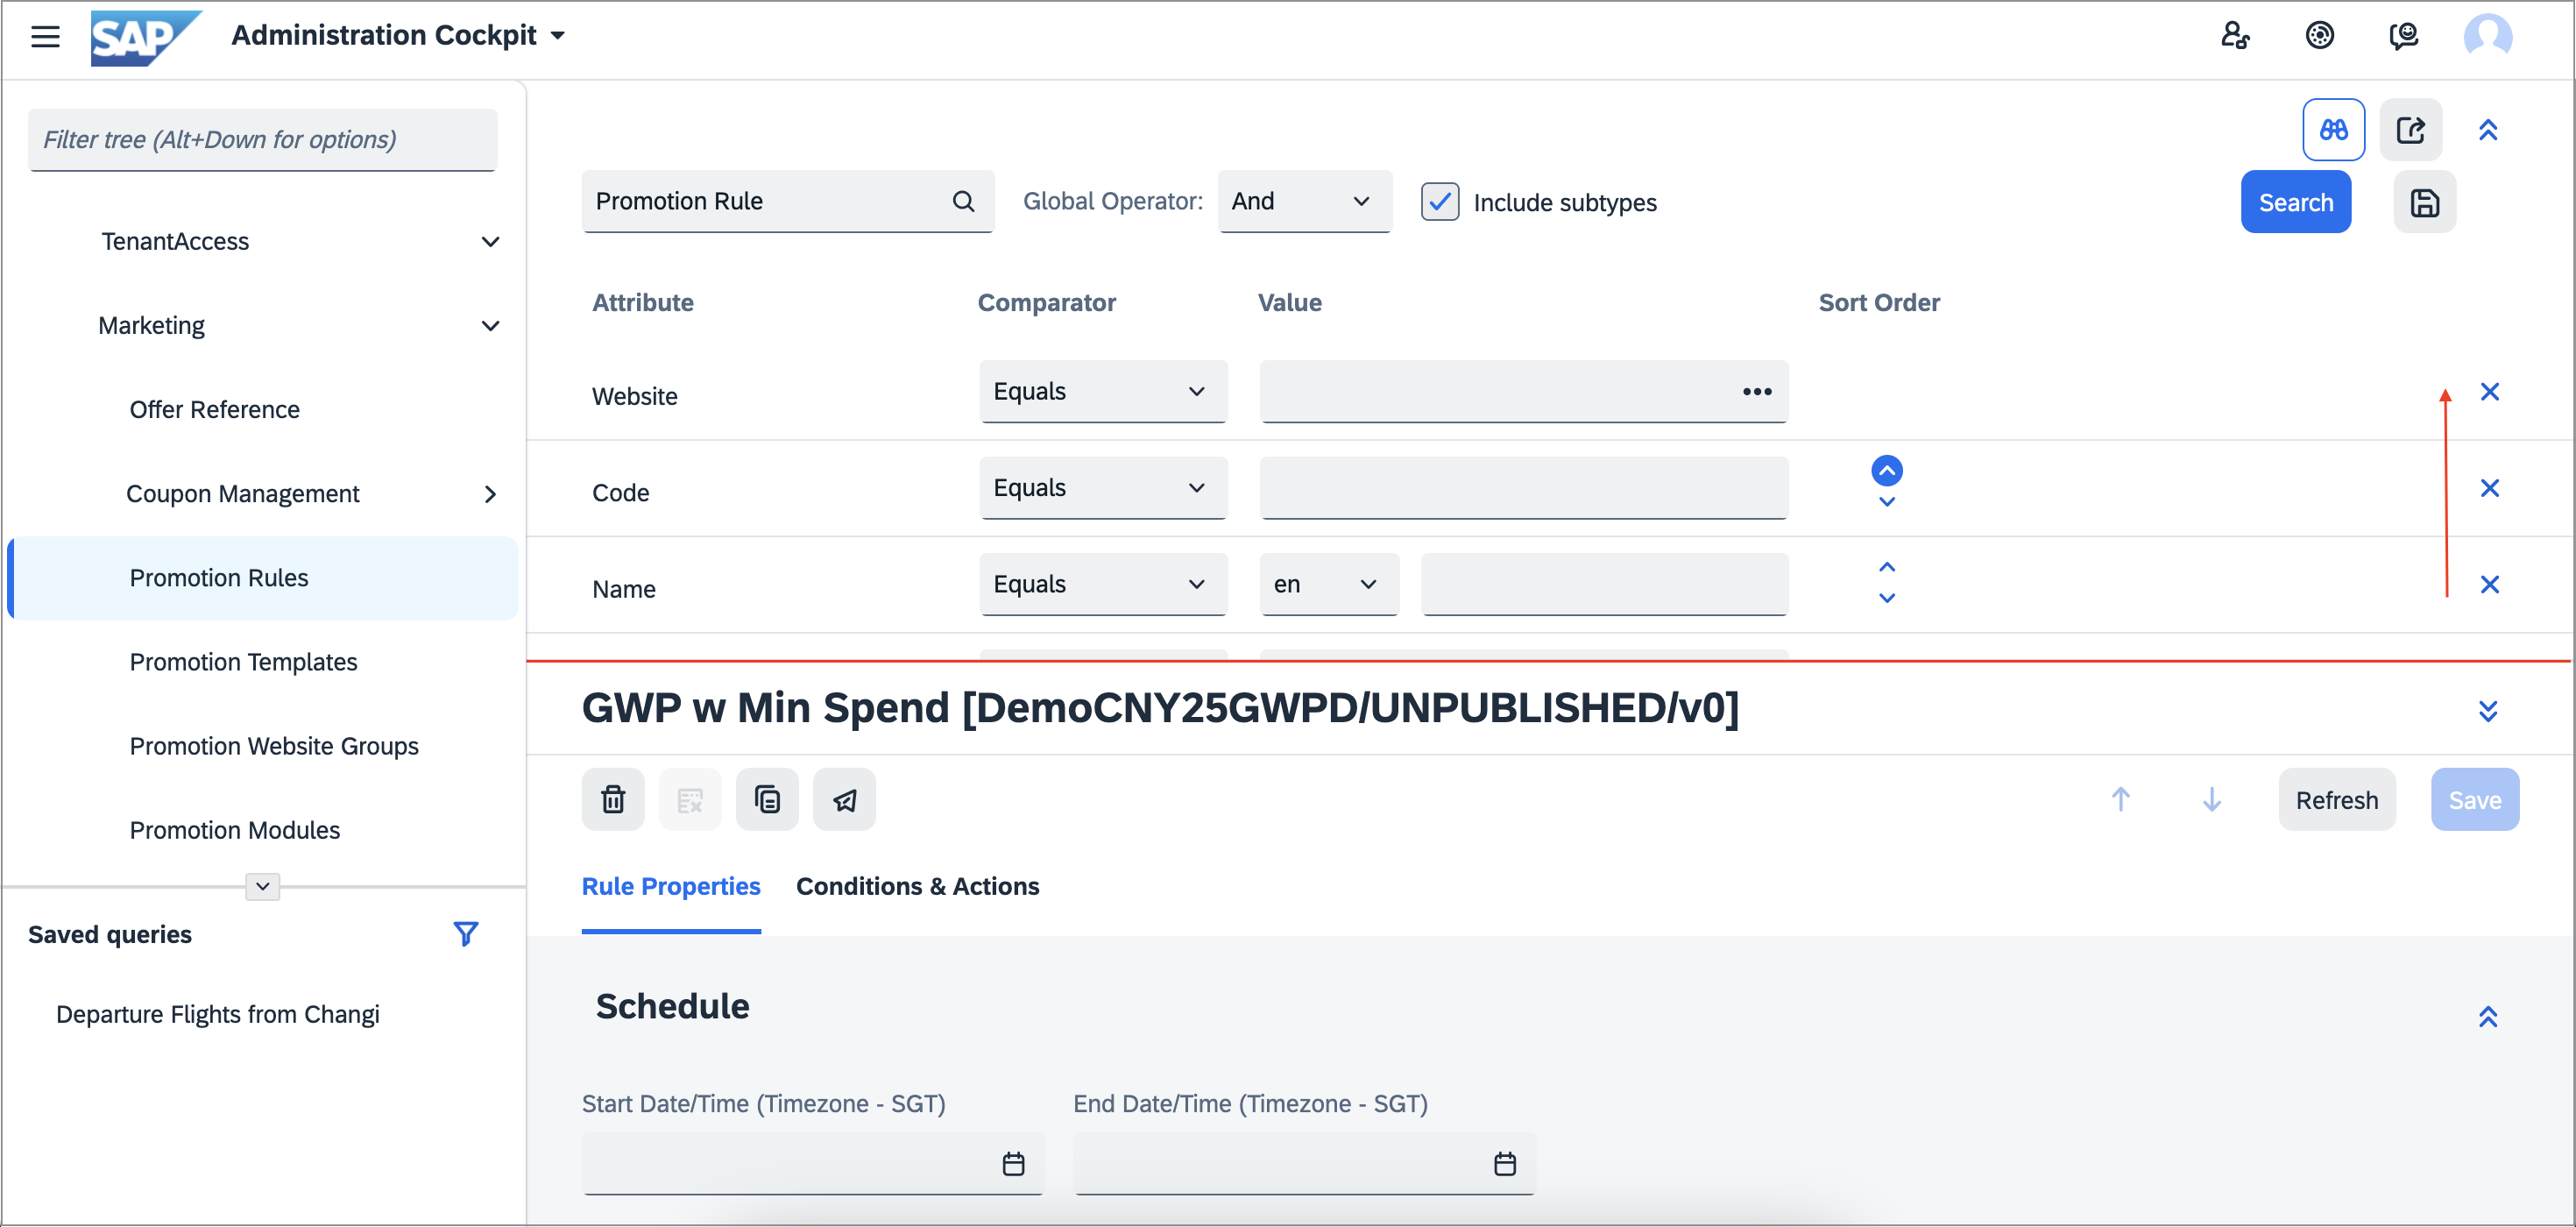
Task: Collapse the navigation tree with the small splitter arrow
Action: [262, 886]
